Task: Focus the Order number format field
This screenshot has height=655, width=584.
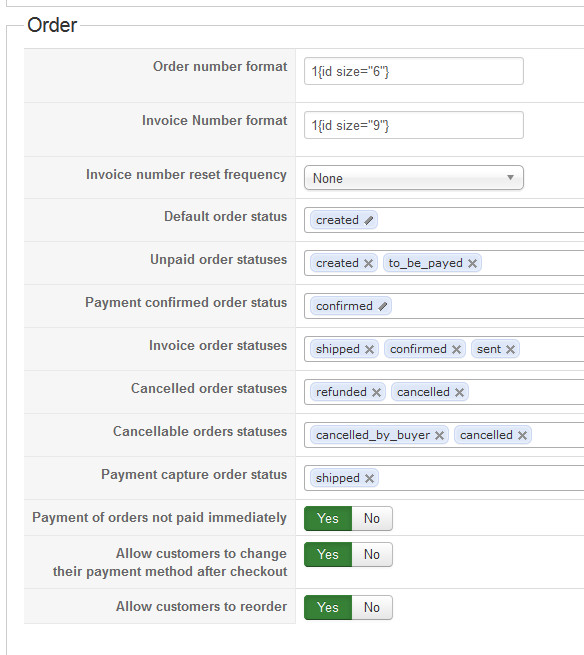Action: 414,71
